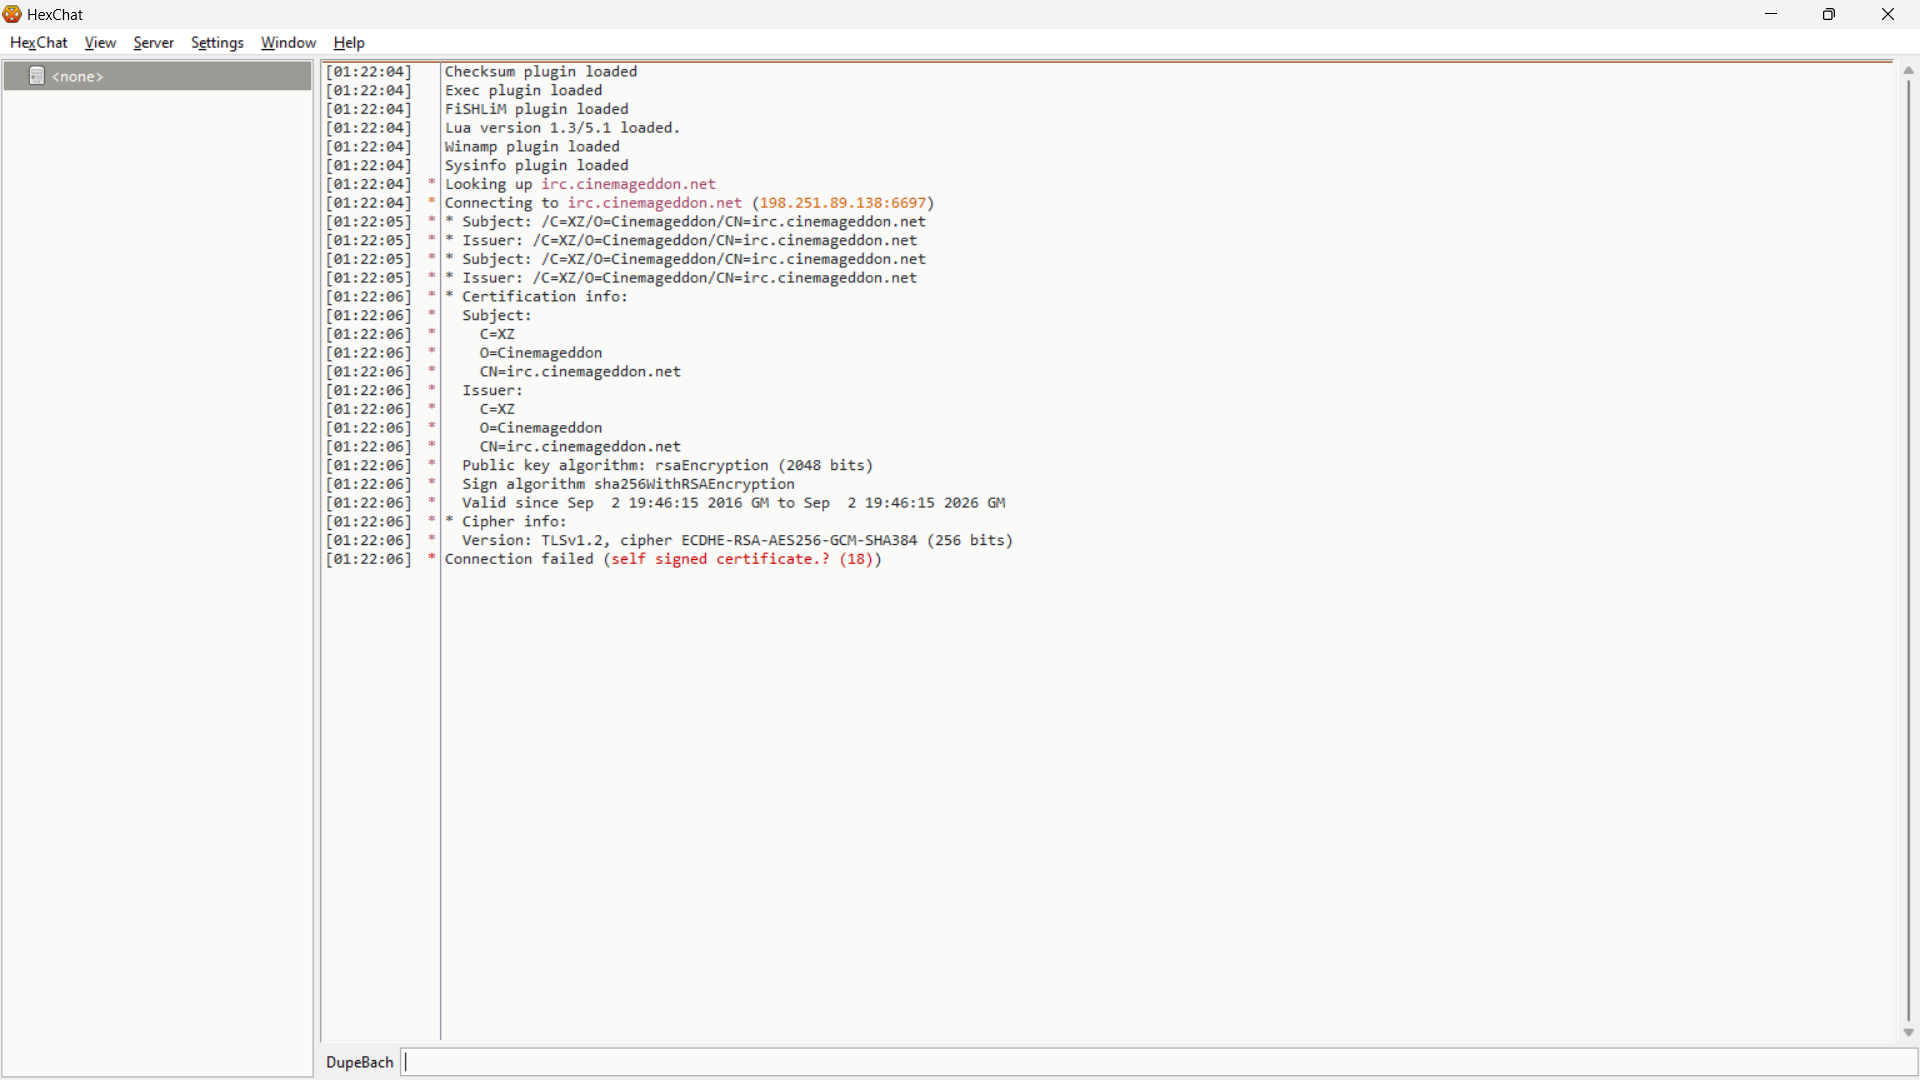Select the <none> server tab
This screenshot has height=1080, width=1920.
[x=78, y=76]
